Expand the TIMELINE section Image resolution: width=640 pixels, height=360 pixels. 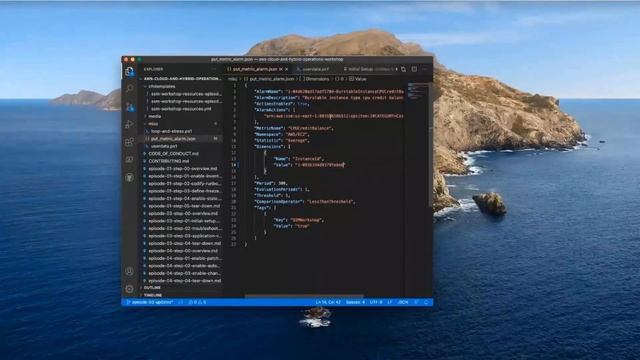(153, 295)
